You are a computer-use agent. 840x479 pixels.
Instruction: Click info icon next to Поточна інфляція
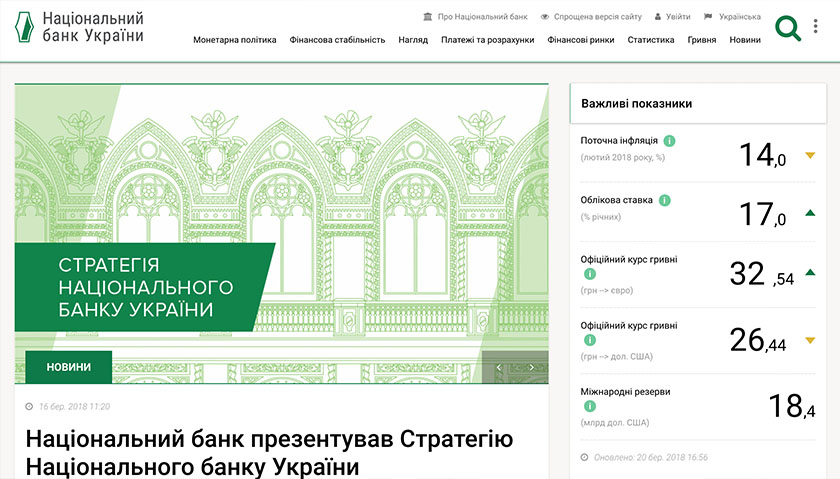(669, 141)
